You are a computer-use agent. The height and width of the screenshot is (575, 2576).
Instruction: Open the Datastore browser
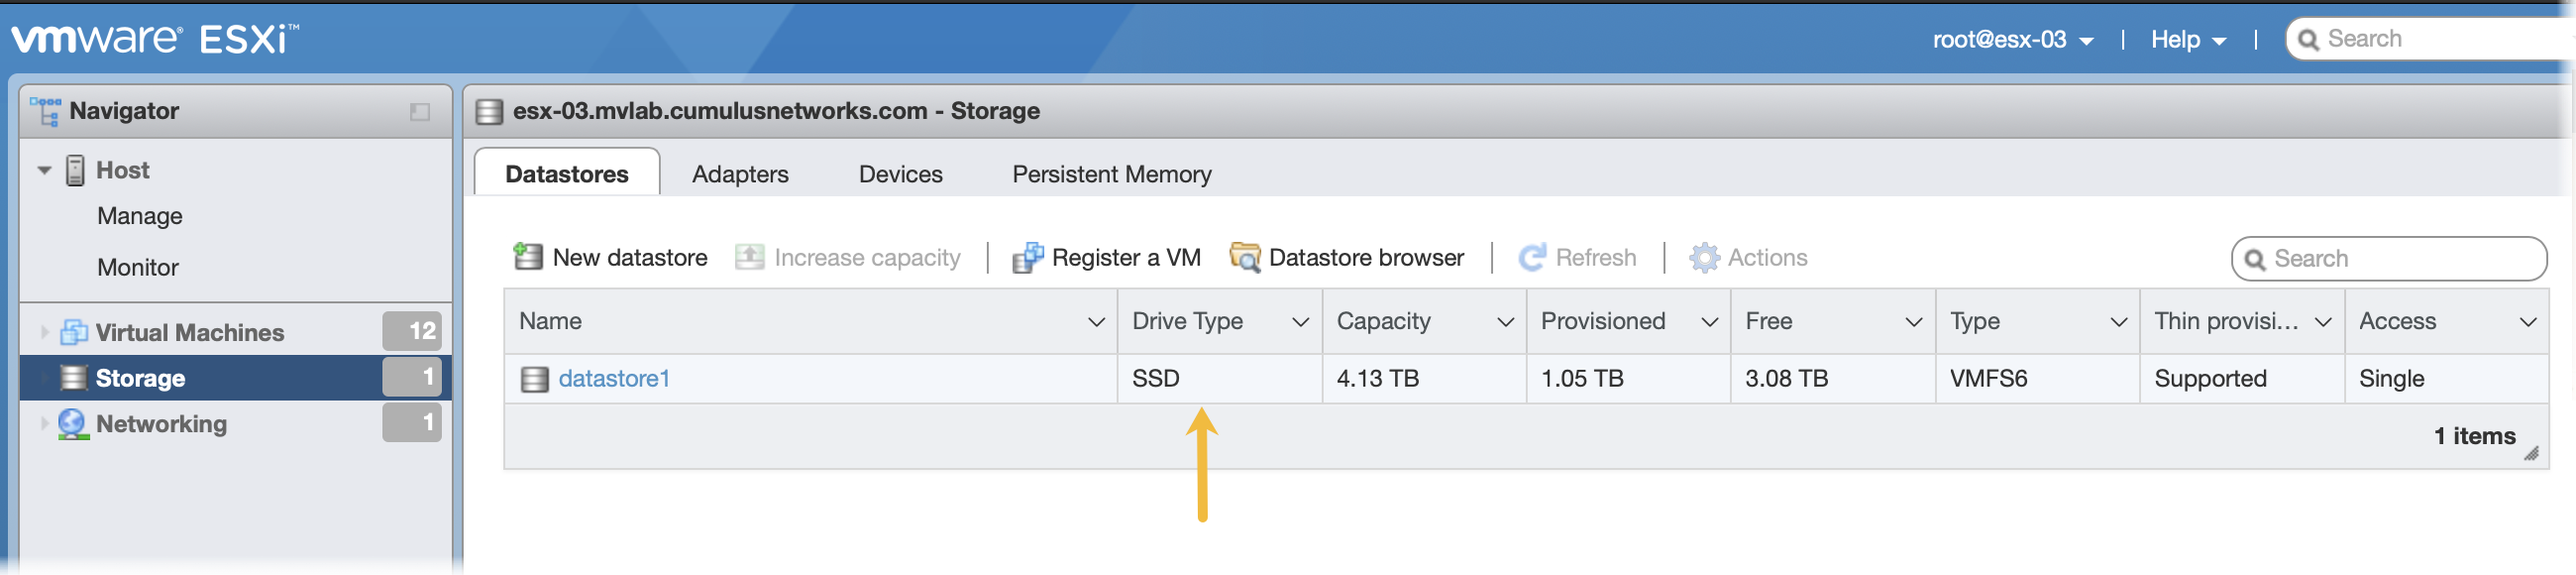pos(1347,257)
